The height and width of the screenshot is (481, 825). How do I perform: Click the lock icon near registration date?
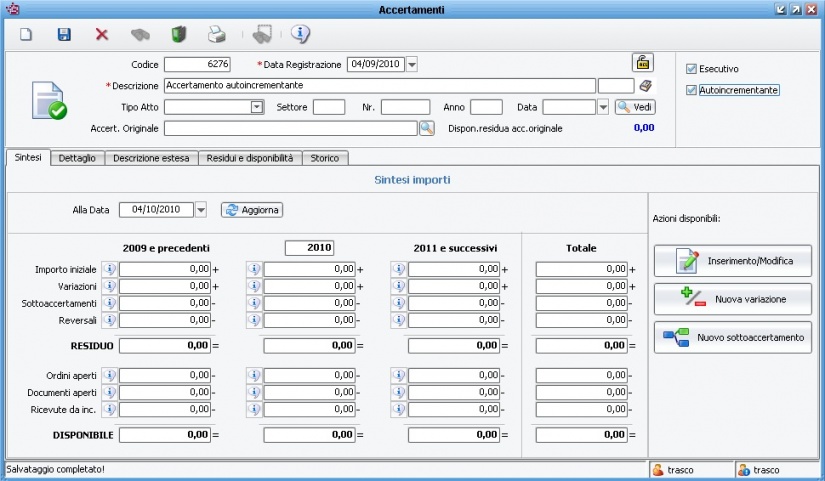642,63
